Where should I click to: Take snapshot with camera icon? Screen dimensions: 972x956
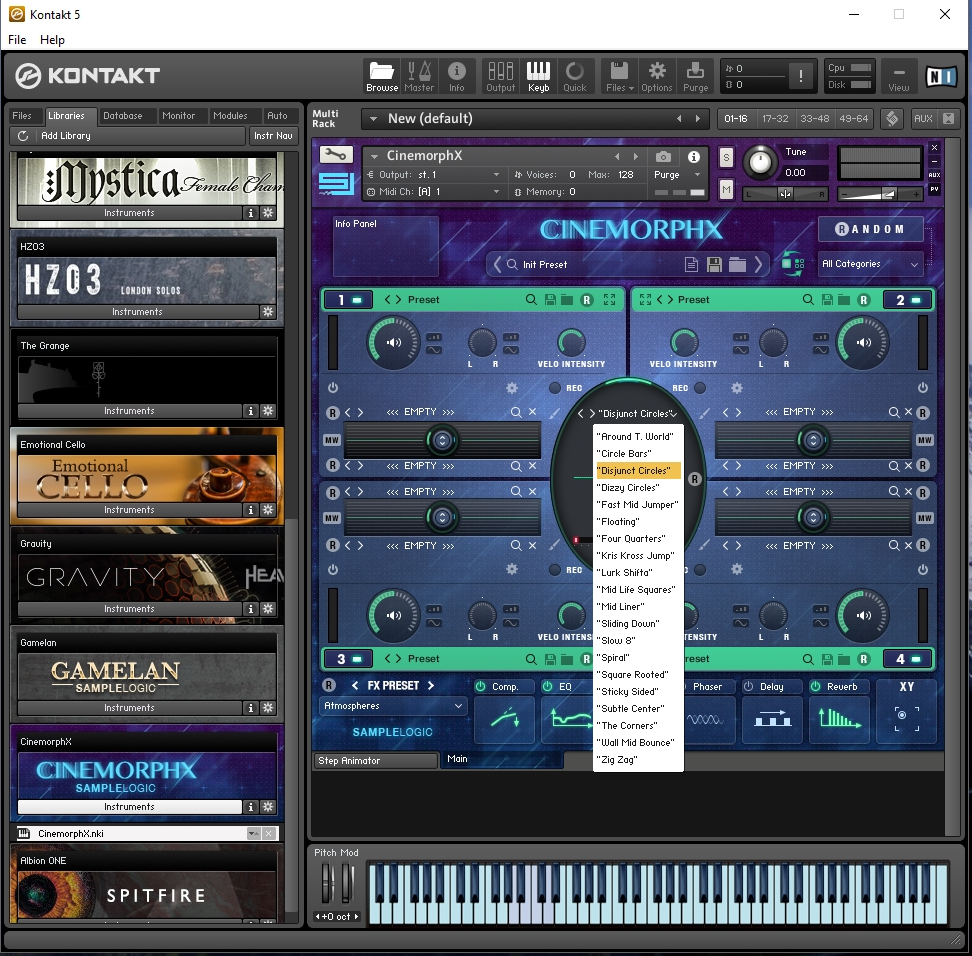(663, 156)
